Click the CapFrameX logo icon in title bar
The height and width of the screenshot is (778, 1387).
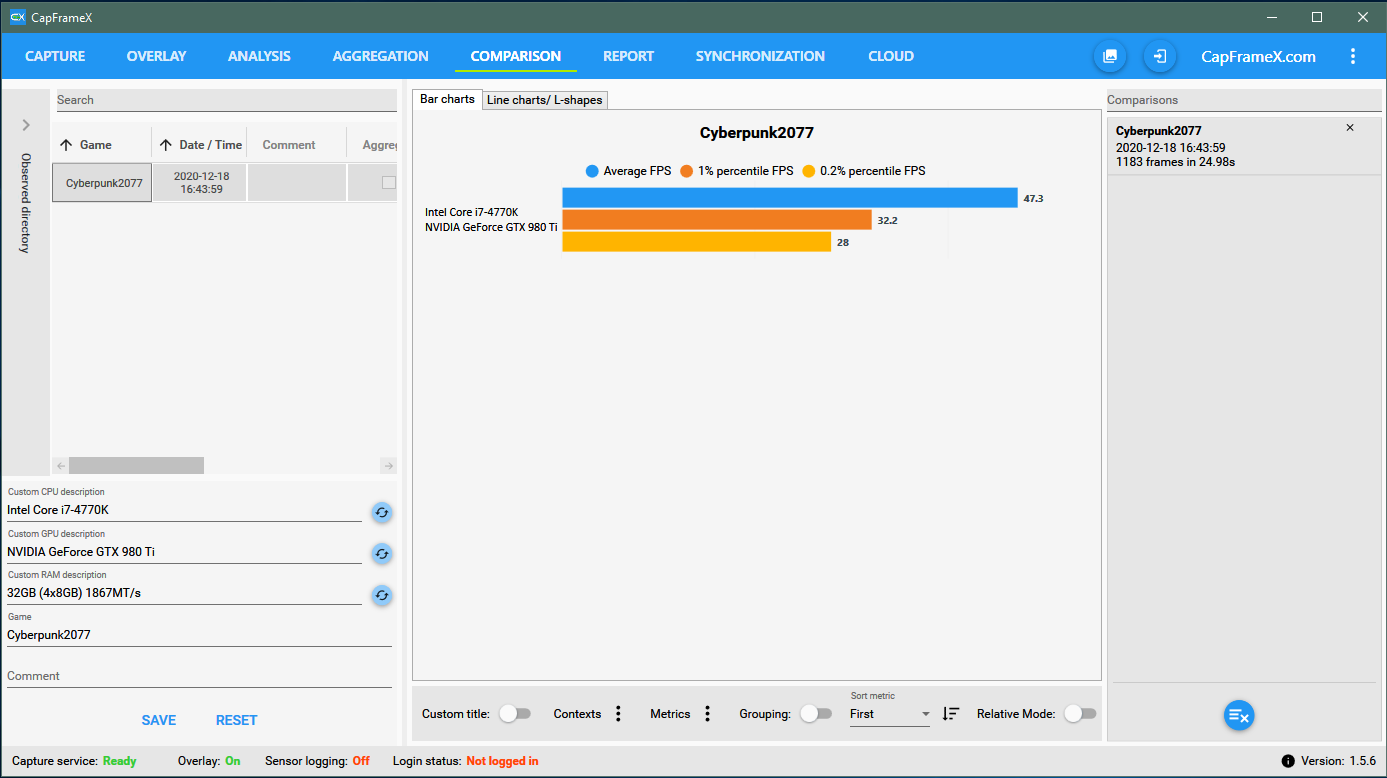17,17
